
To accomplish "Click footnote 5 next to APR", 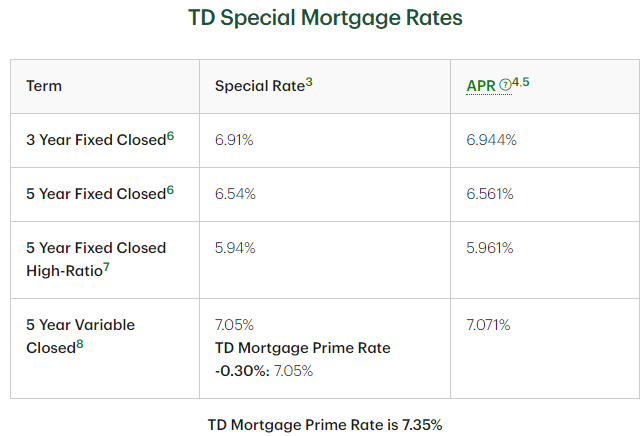I will (x=525, y=81).
